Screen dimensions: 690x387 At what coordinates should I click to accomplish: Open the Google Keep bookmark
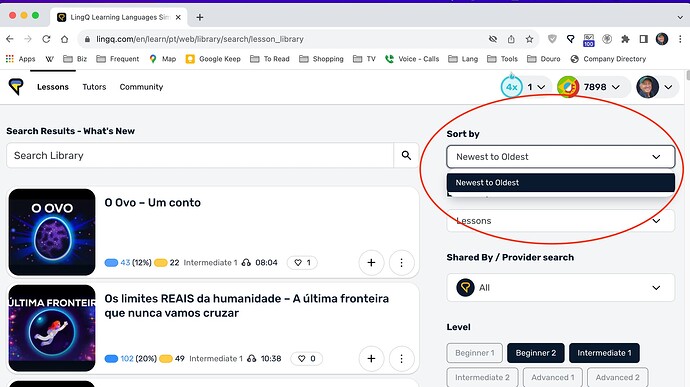(x=213, y=59)
